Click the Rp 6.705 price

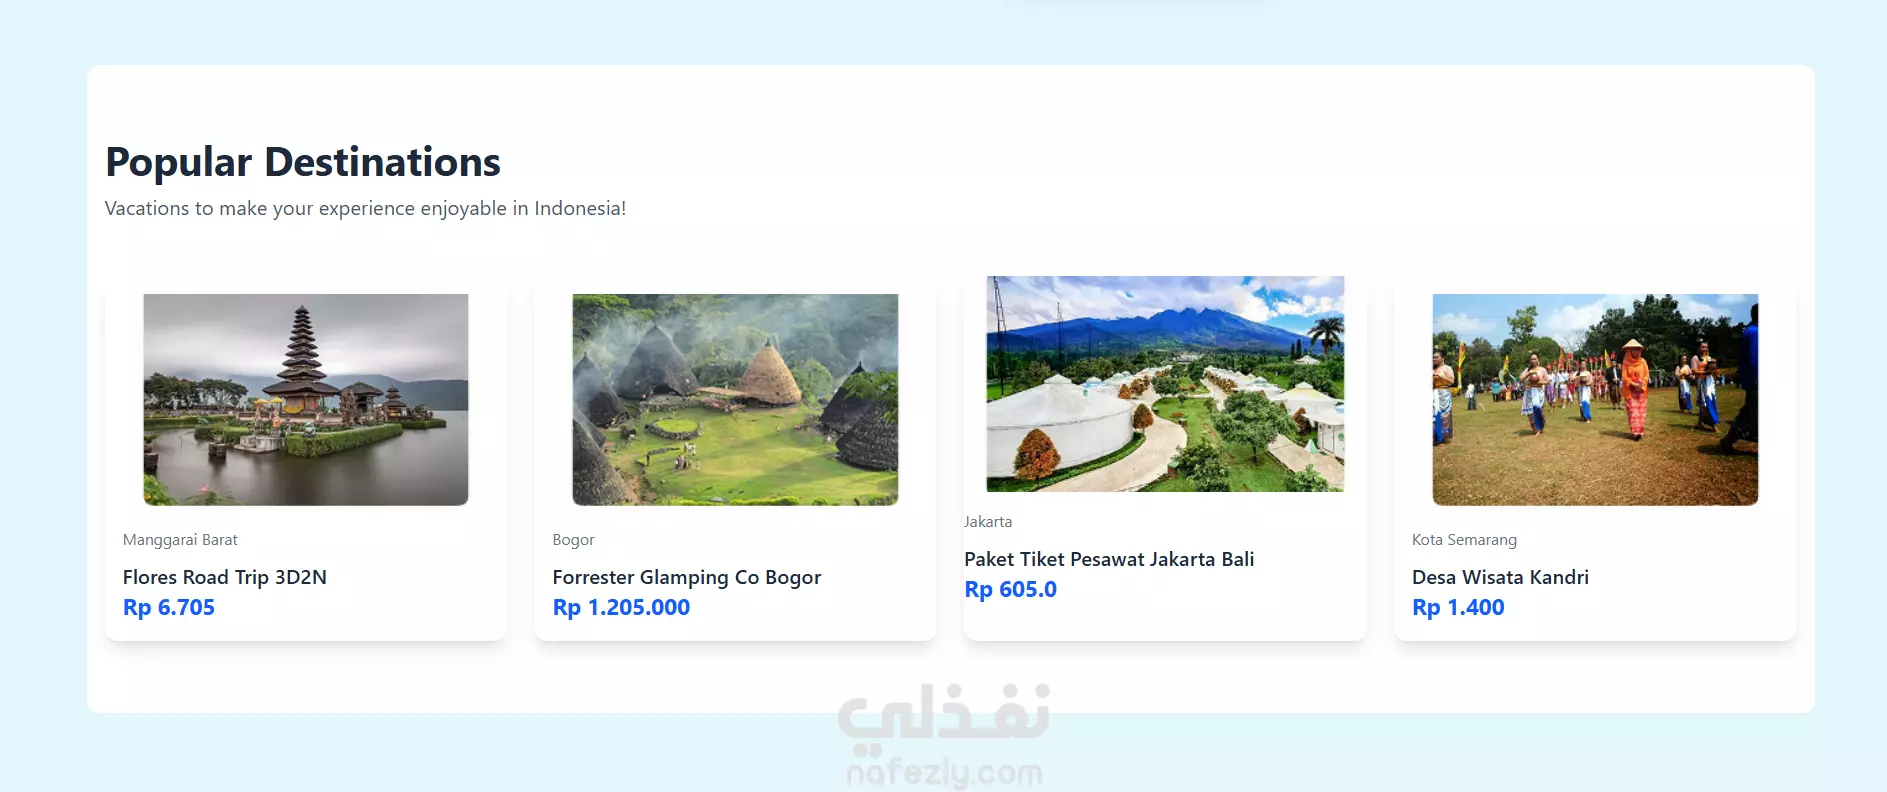[x=169, y=607]
